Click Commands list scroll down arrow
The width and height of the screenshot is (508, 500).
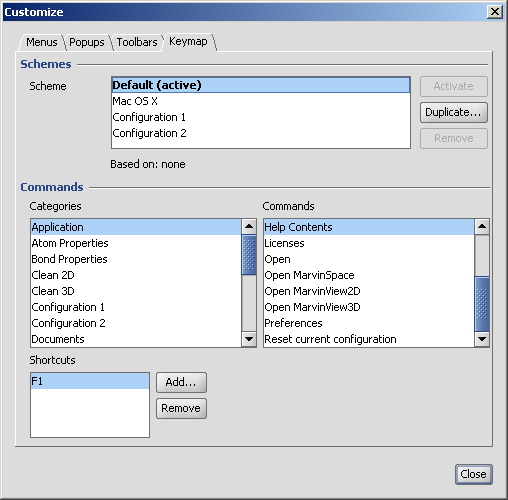tap(482, 339)
